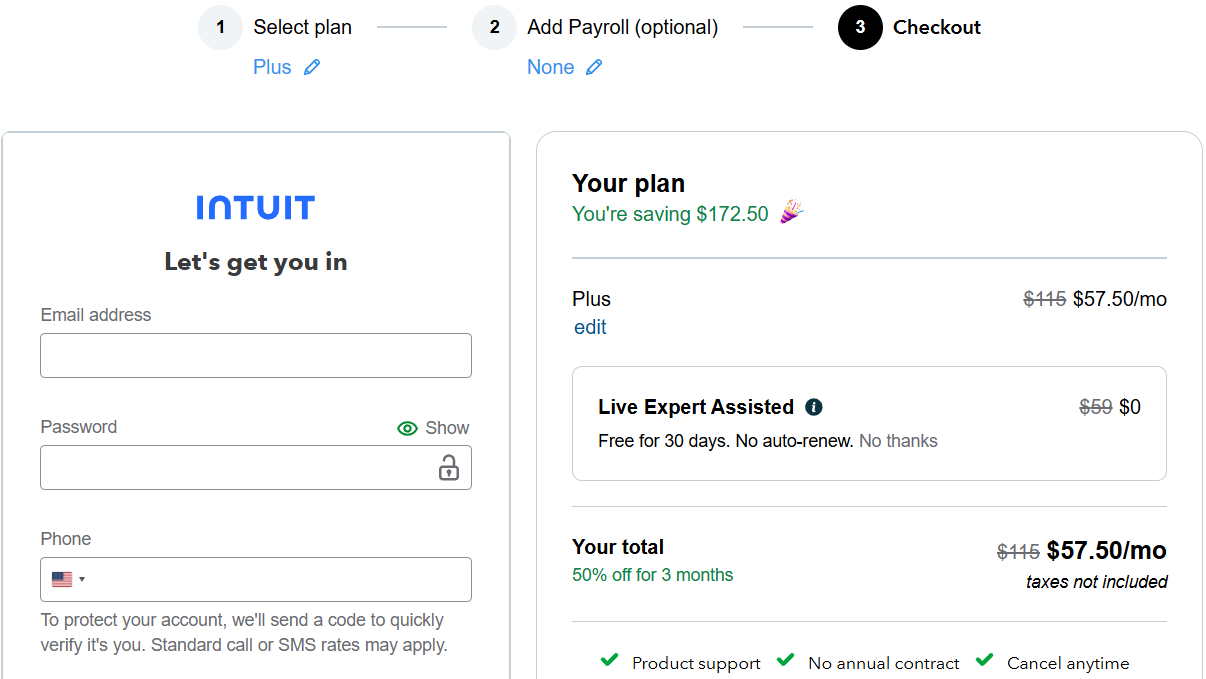
Task: Focus the Password input field
Action: [235, 467]
